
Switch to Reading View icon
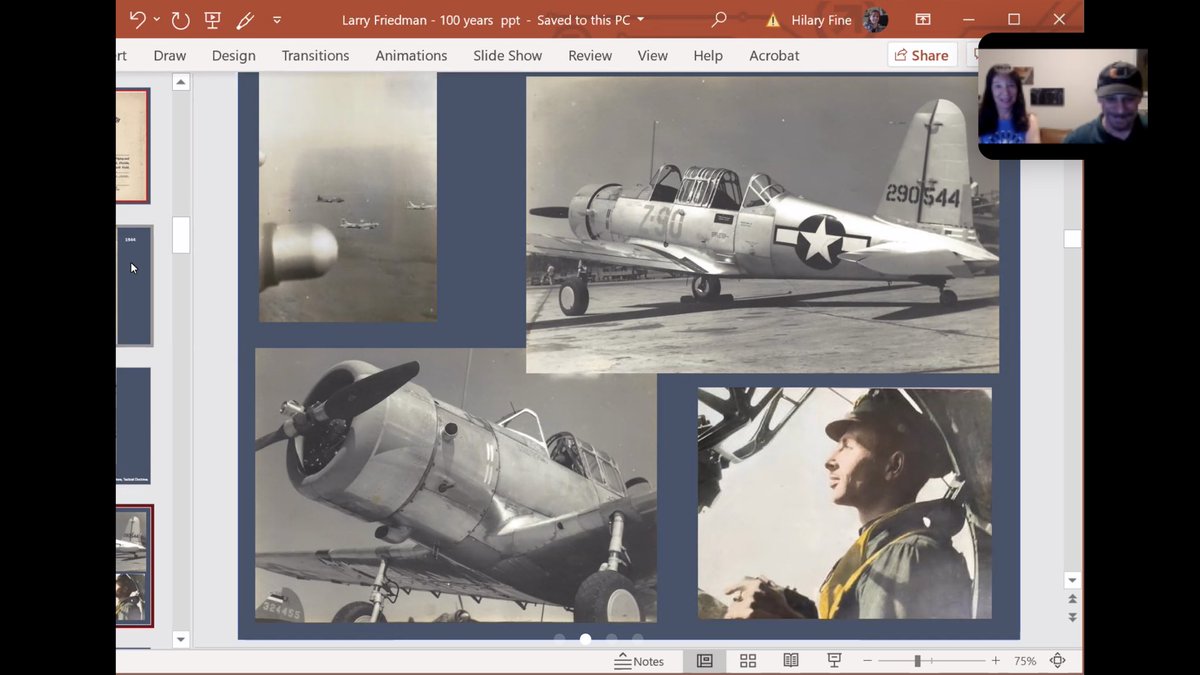tap(791, 661)
